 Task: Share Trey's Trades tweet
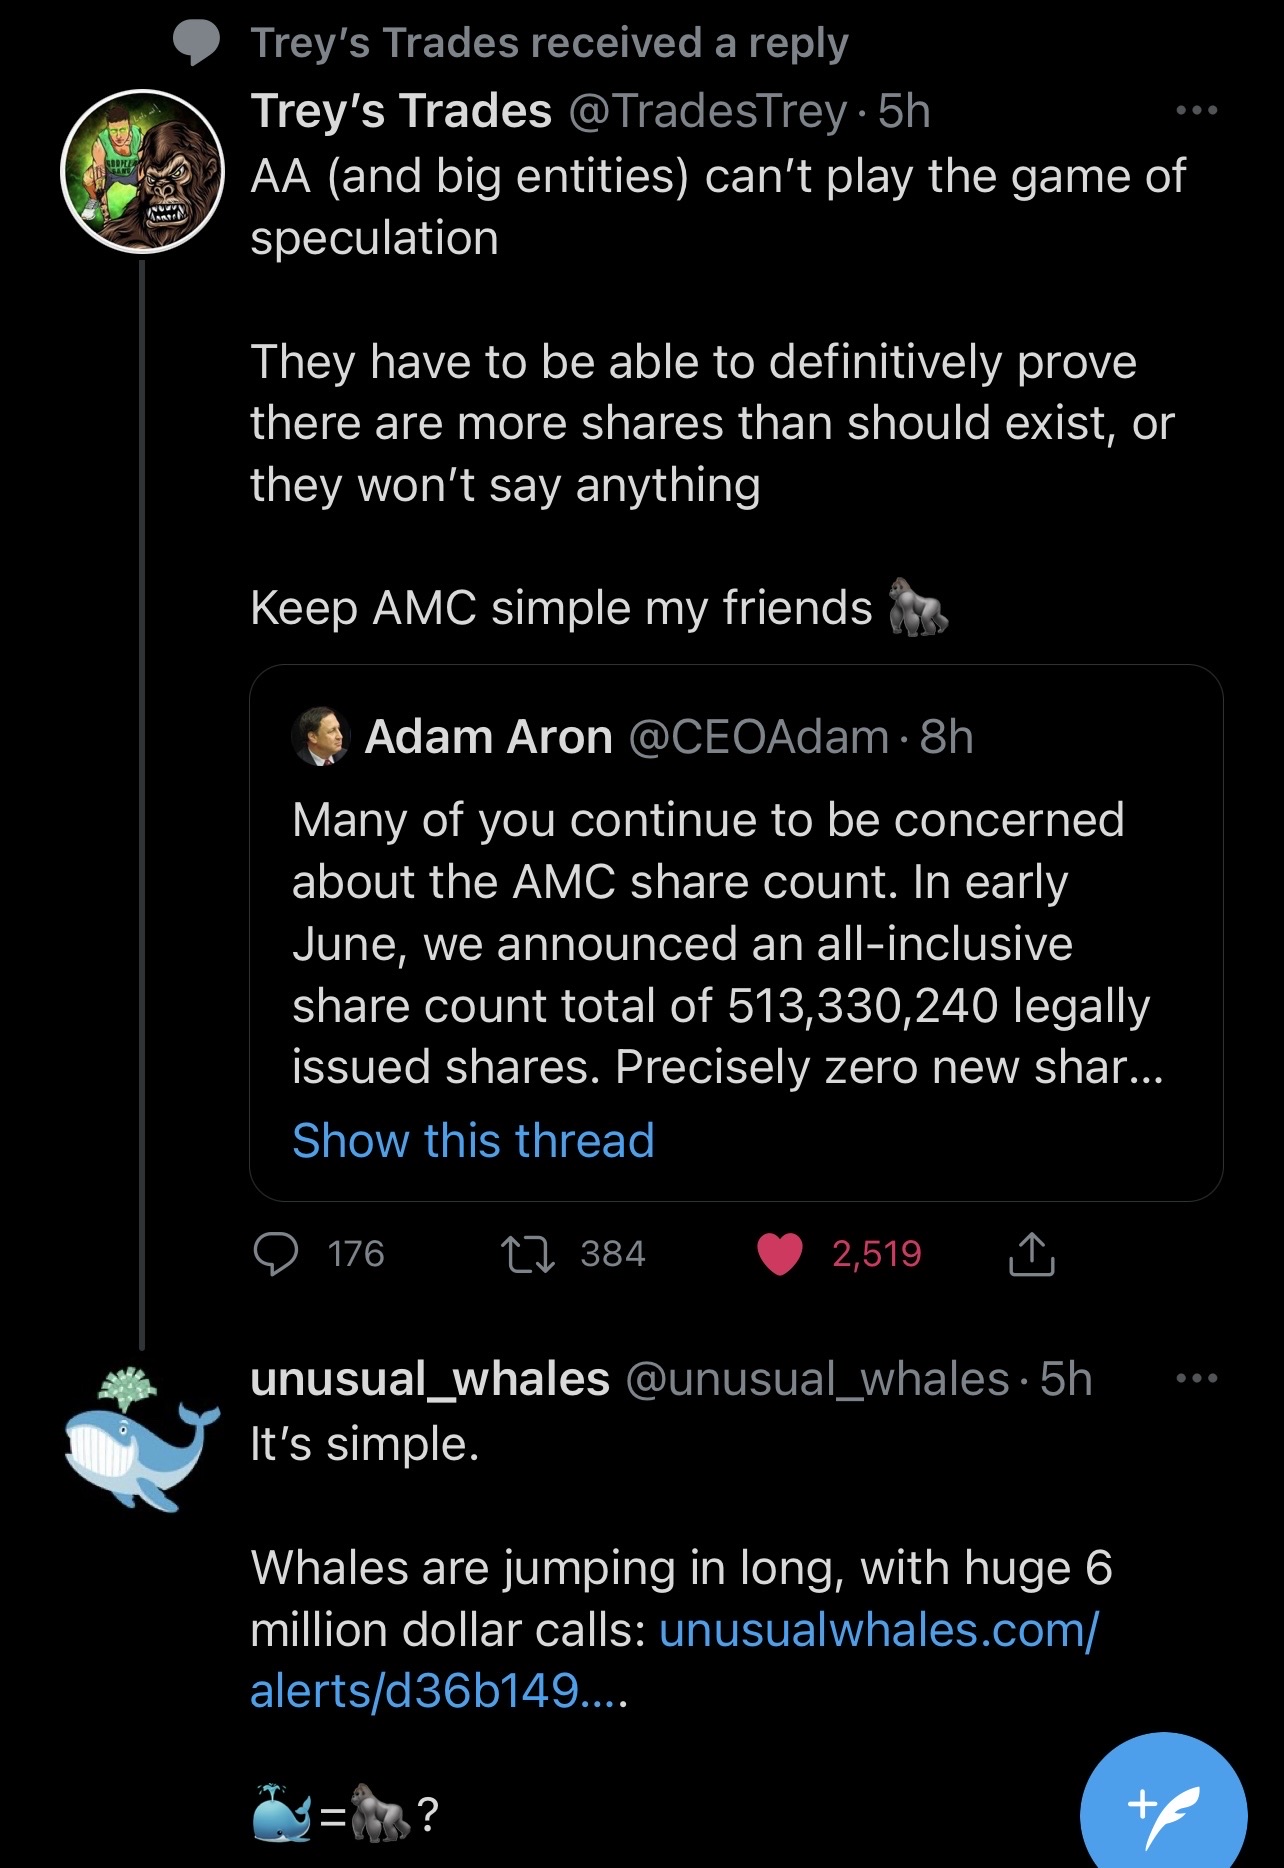click(1032, 1254)
